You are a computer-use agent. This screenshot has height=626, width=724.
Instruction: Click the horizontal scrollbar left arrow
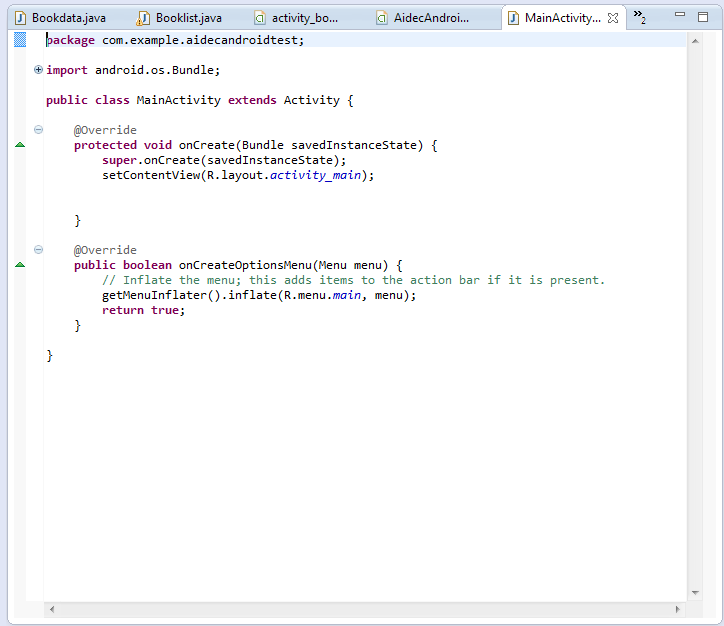52,609
